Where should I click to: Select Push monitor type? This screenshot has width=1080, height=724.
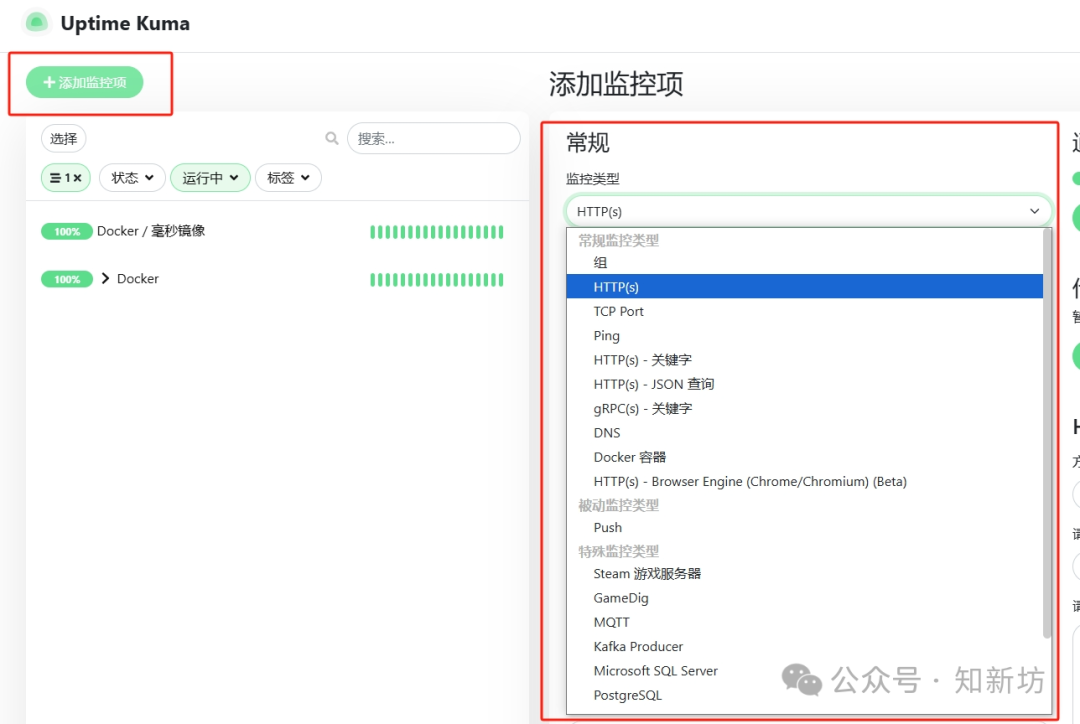click(x=804, y=528)
